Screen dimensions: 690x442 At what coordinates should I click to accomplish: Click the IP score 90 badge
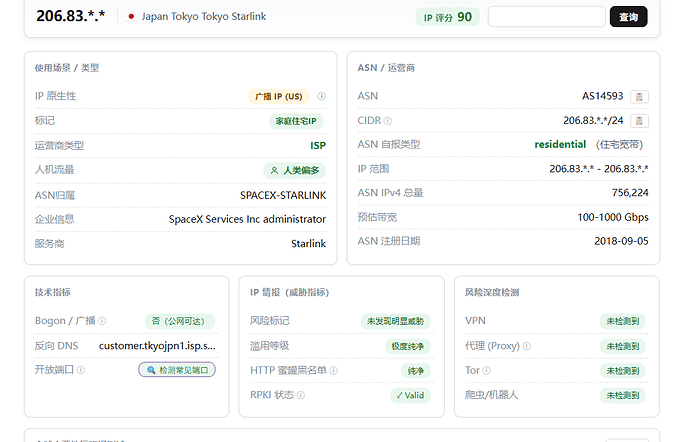coord(448,17)
